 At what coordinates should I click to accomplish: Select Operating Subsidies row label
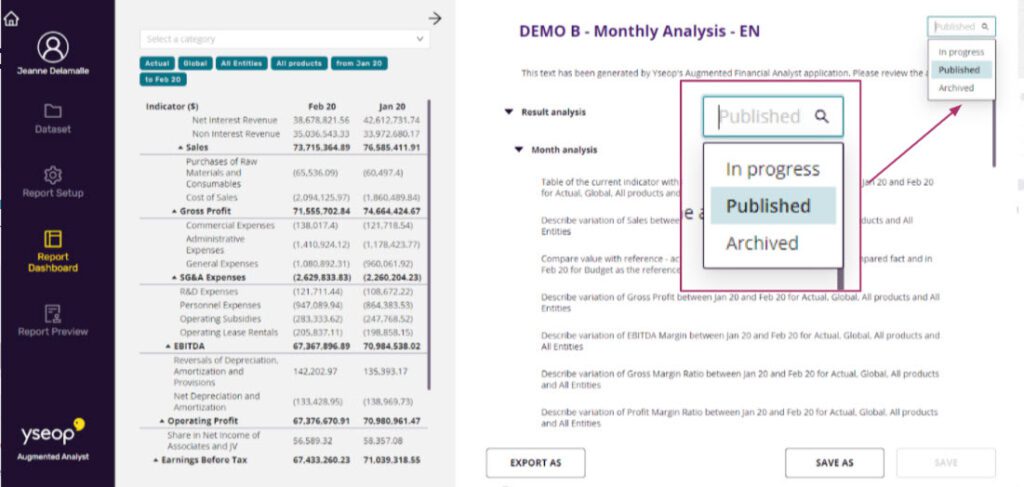(x=220, y=319)
